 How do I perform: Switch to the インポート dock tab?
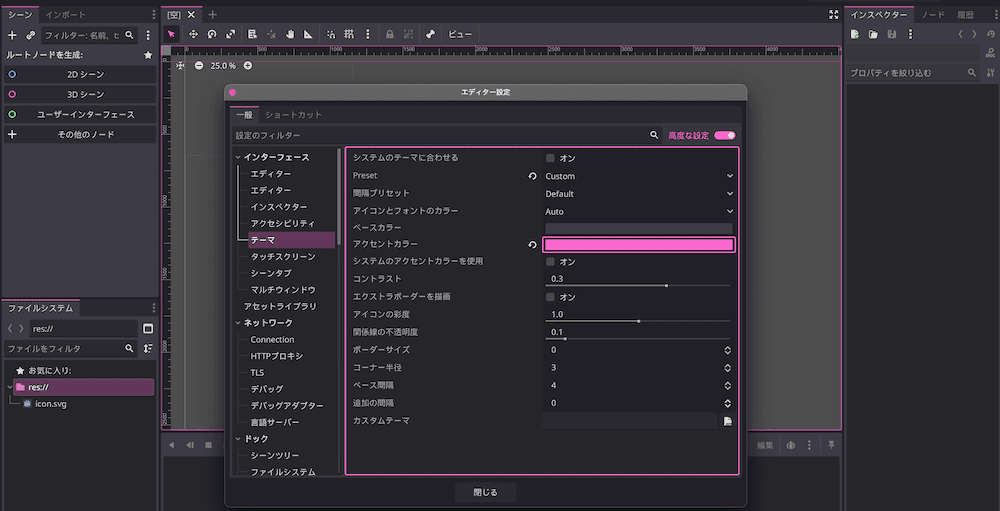(65, 15)
